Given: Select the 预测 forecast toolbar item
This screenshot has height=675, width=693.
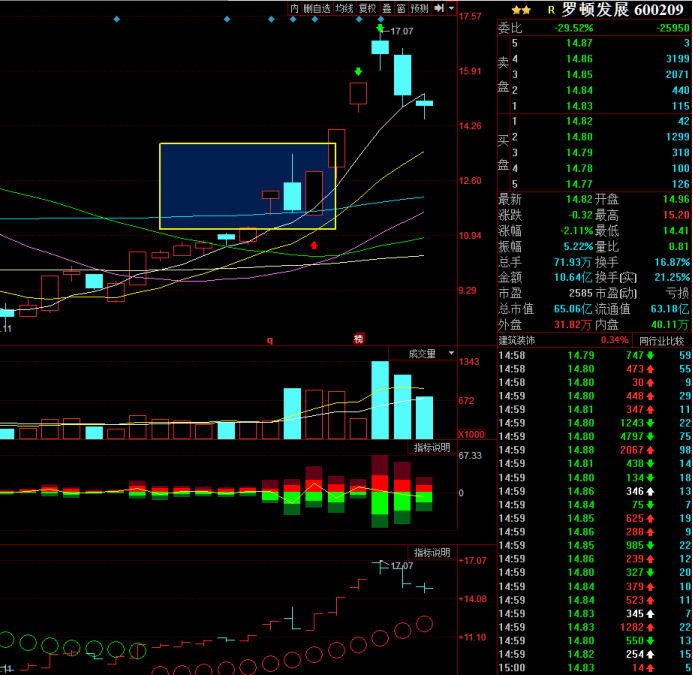Looking at the screenshot, I should click(420, 8).
